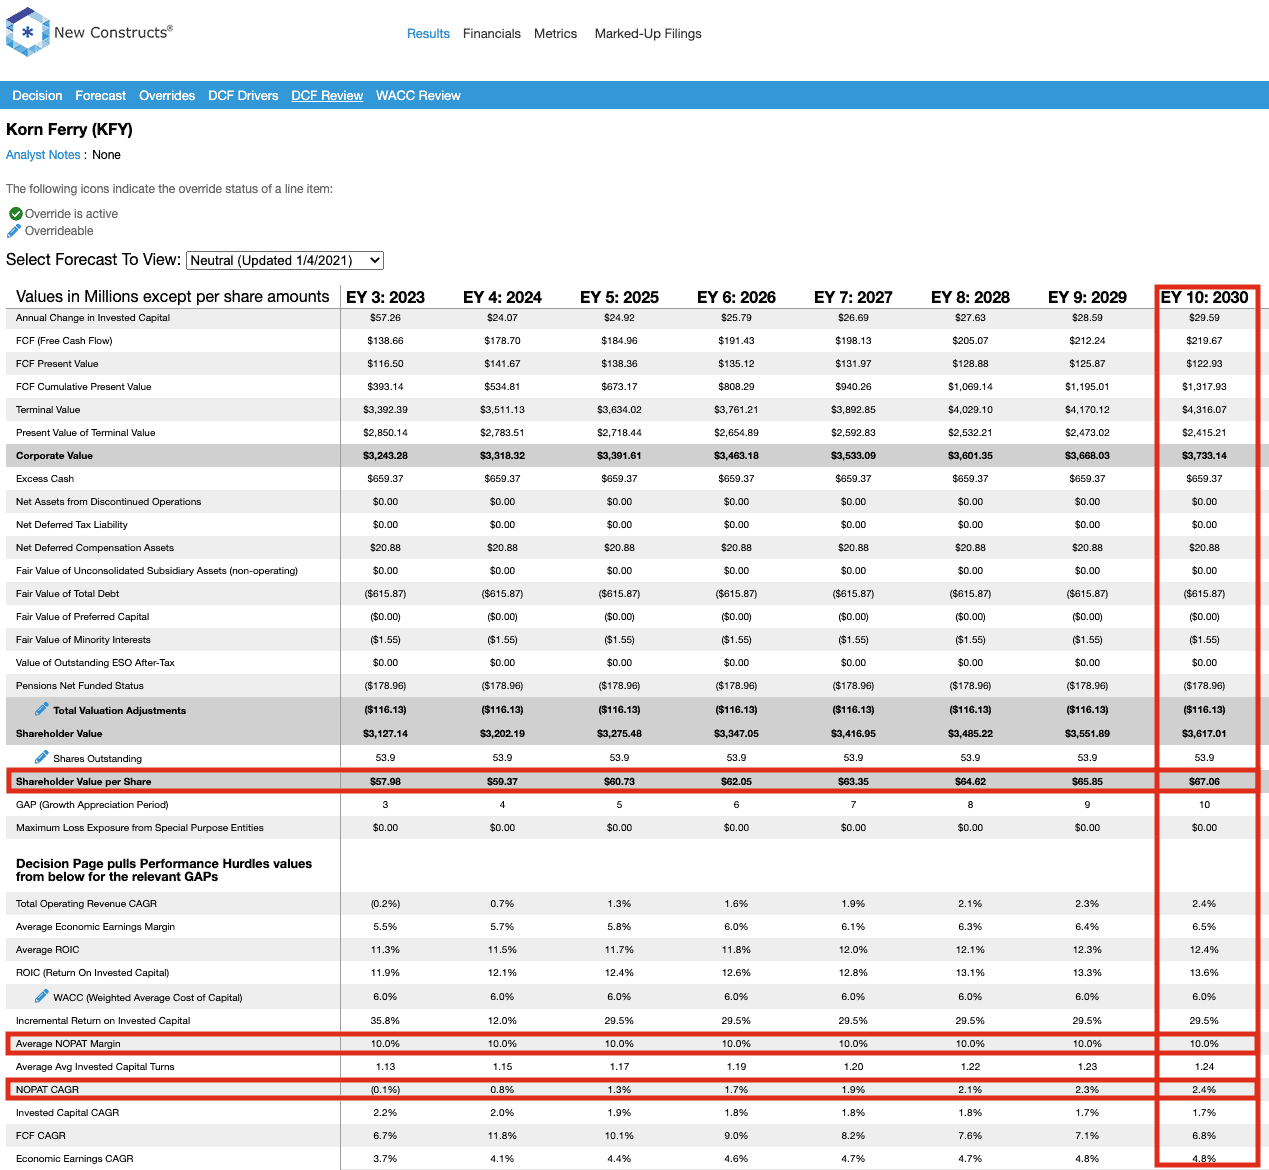This screenshot has height=1170, width=1269.
Task: Open WACC Review in the navigation bar
Action: (x=418, y=96)
